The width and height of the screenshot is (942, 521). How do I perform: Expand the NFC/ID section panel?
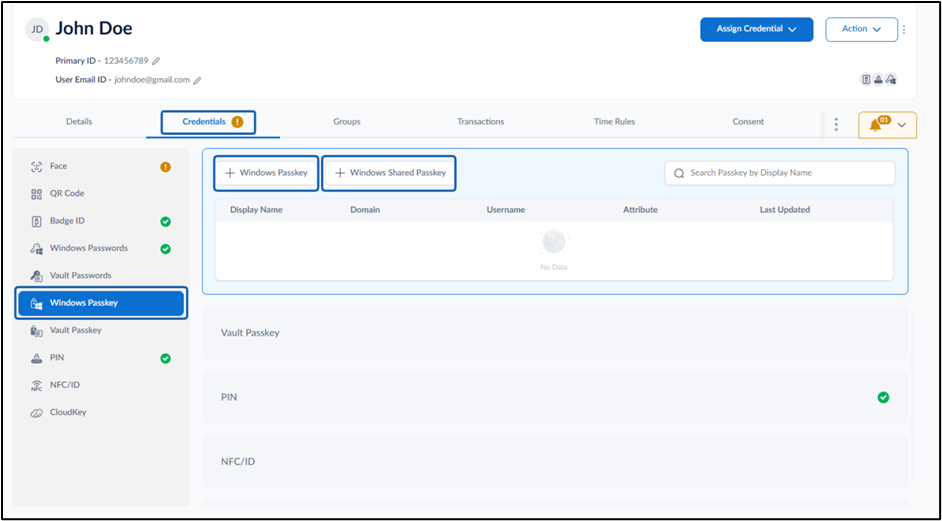coord(555,462)
